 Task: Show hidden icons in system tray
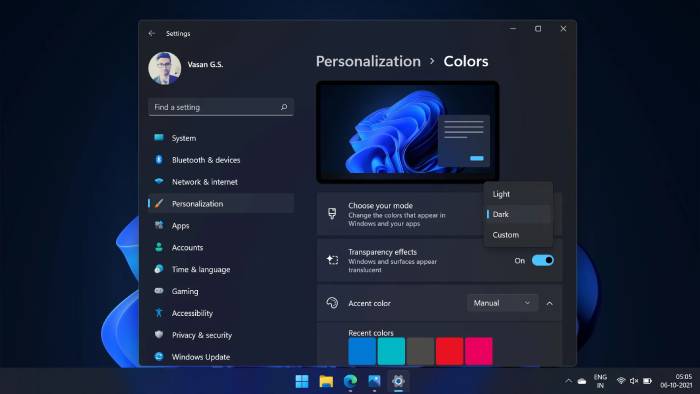point(568,381)
